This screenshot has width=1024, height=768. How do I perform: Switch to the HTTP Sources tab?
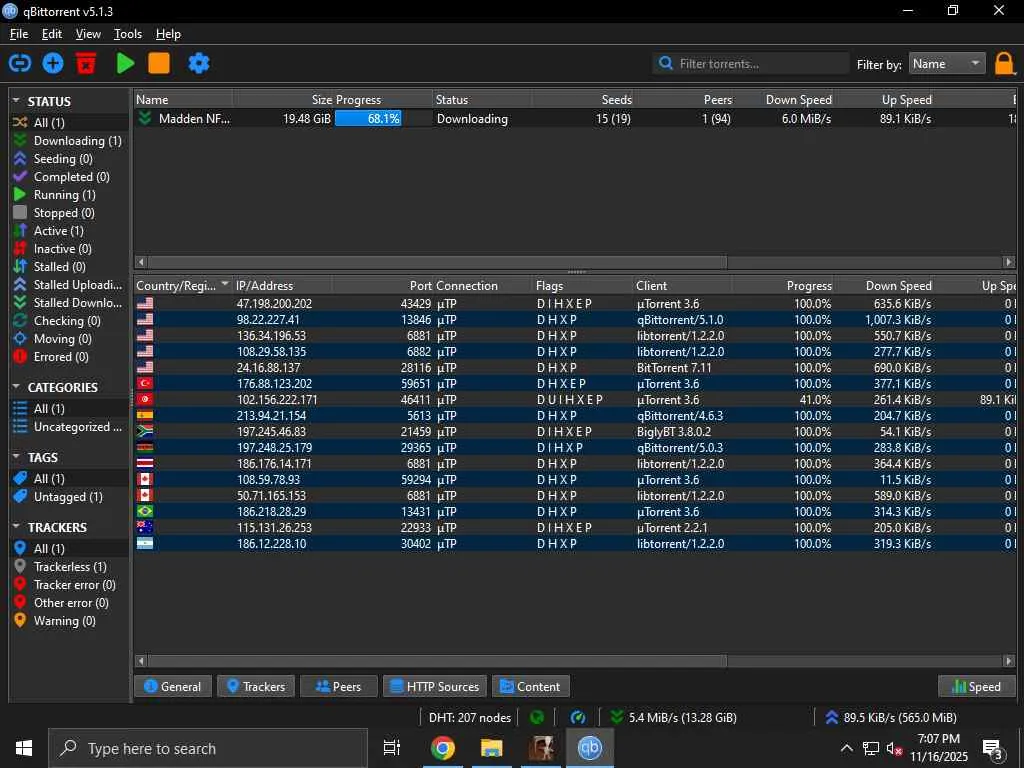tap(435, 686)
